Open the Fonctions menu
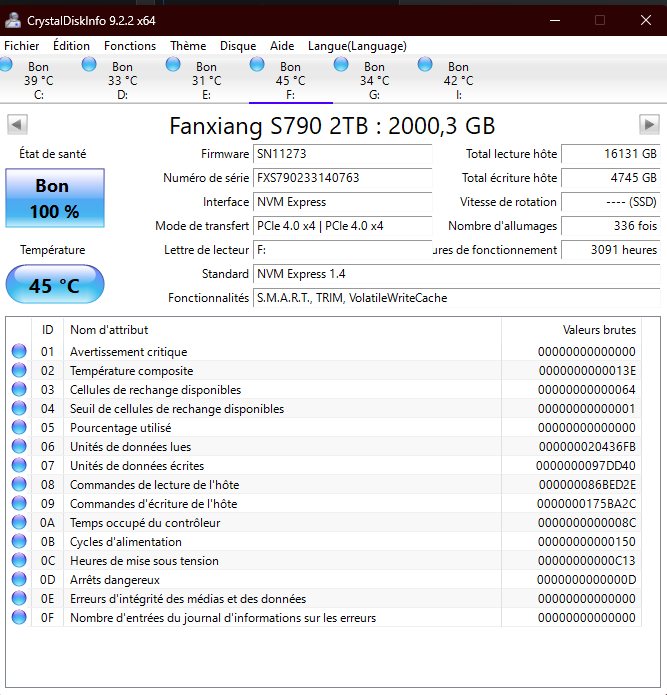 point(130,46)
